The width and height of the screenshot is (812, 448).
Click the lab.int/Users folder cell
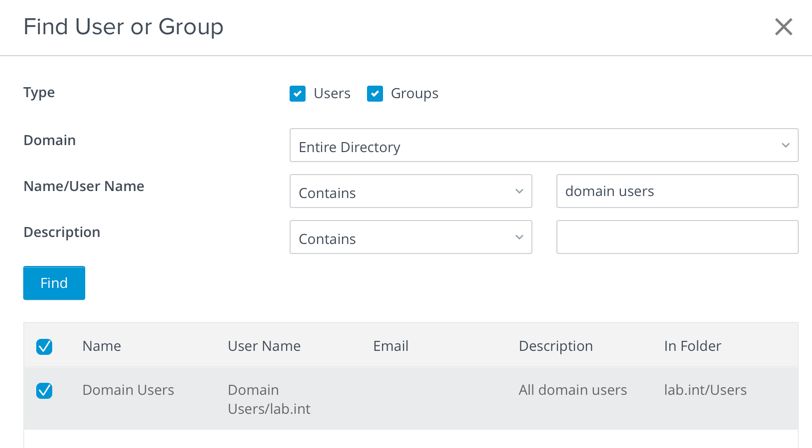point(705,390)
